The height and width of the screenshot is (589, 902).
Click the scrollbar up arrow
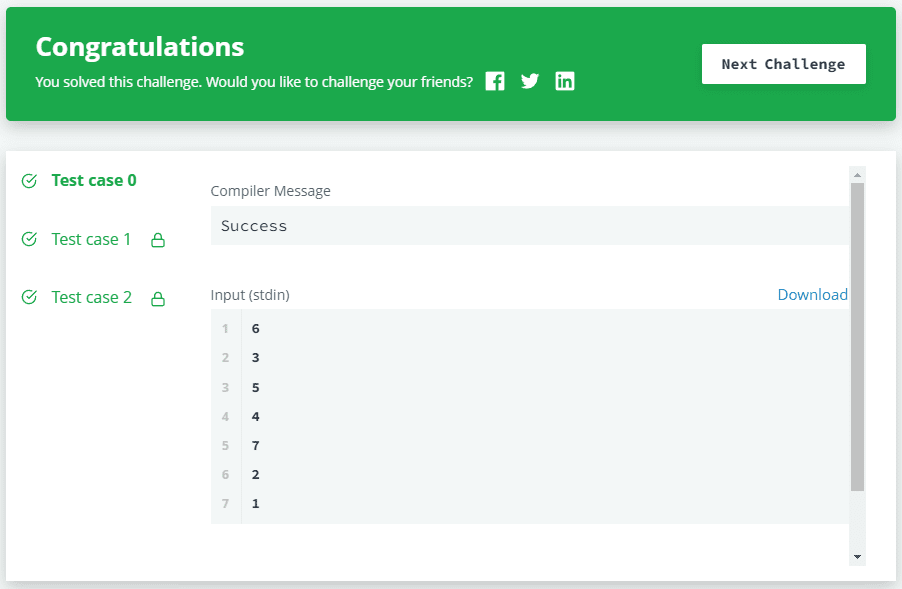(x=857, y=174)
